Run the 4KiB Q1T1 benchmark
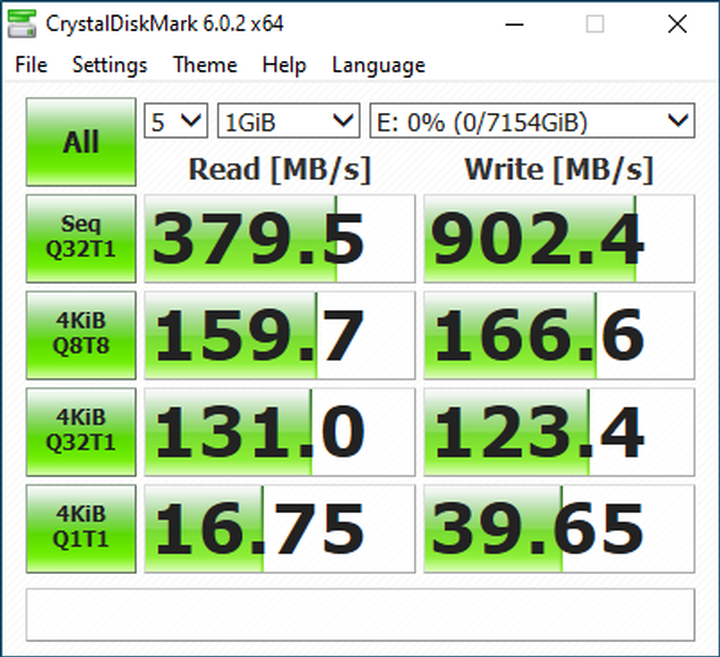This screenshot has width=720, height=657. (x=81, y=526)
